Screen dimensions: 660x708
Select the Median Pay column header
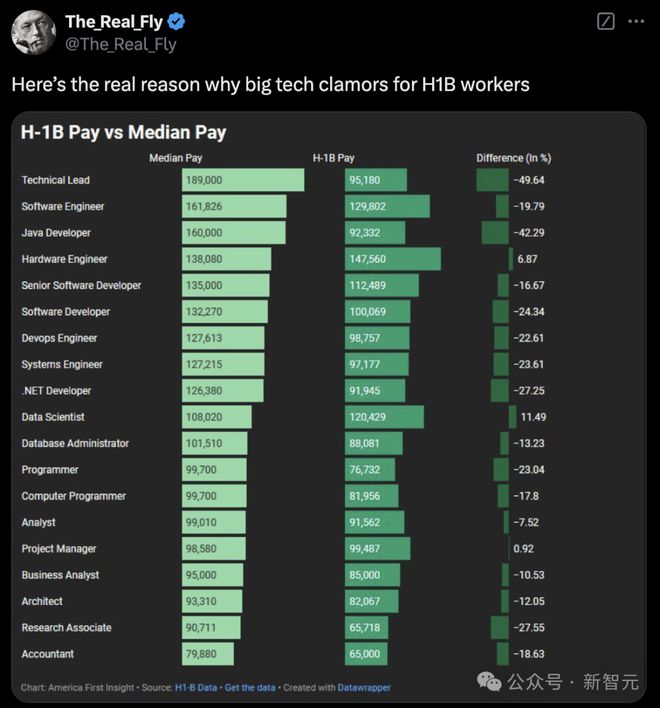pyautogui.click(x=176, y=158)
